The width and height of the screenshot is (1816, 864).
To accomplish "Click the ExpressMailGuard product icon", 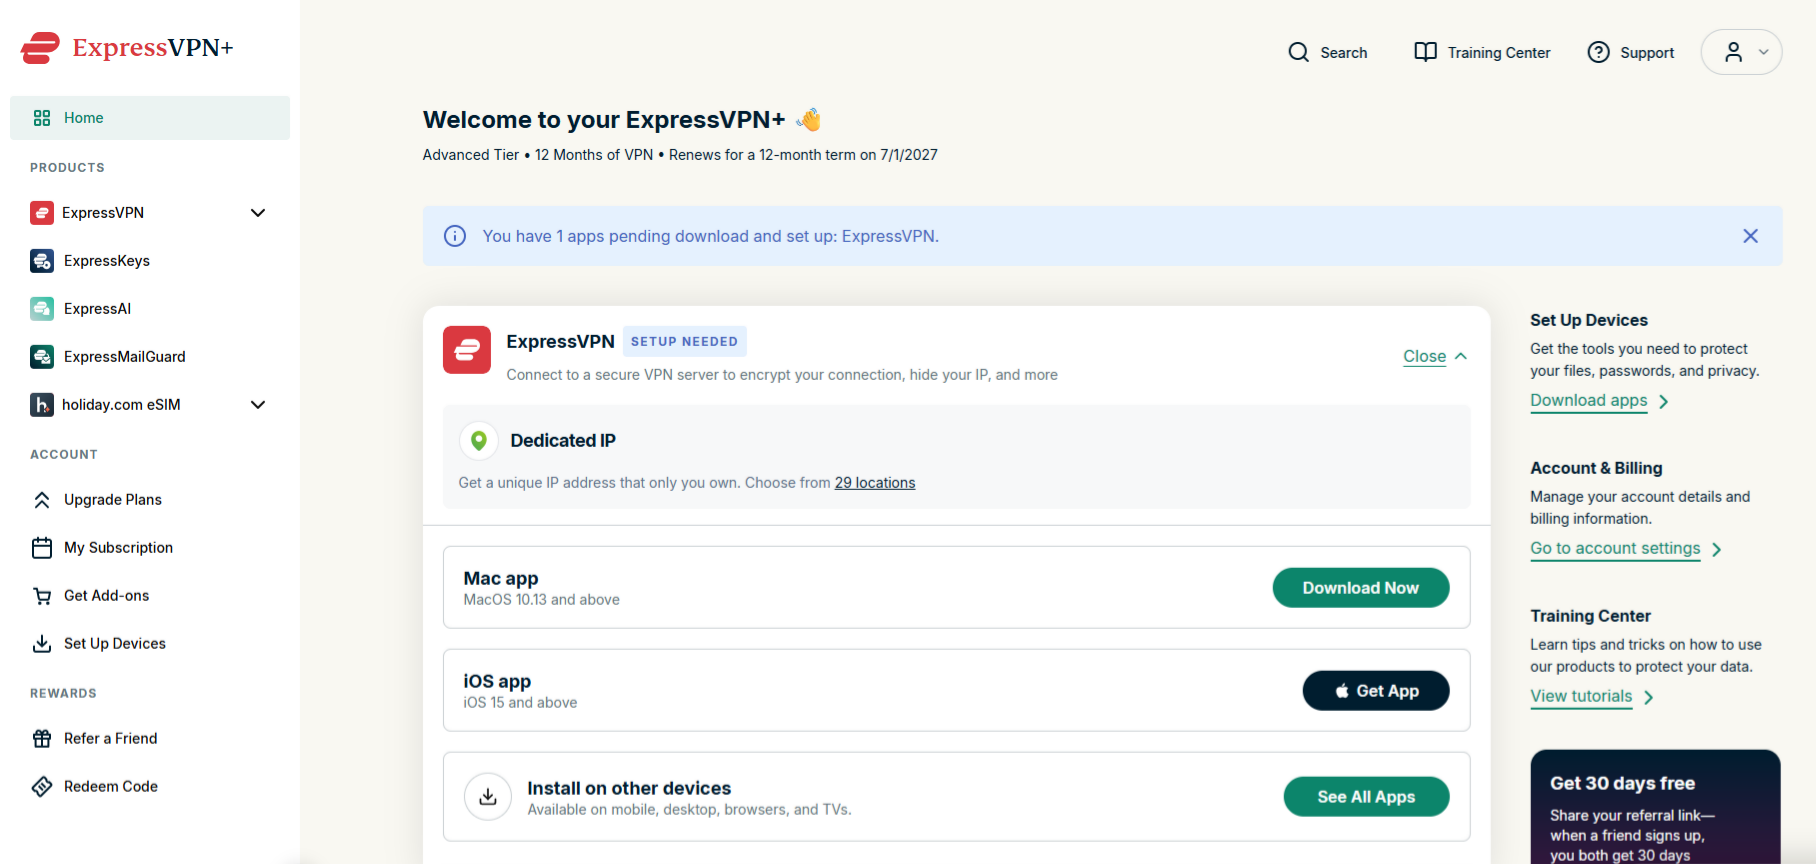I will point(42,357).
